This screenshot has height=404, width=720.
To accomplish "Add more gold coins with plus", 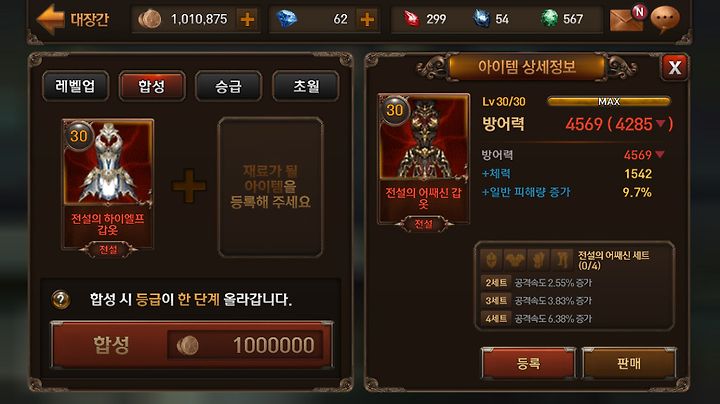I will [x=247, y=19].
